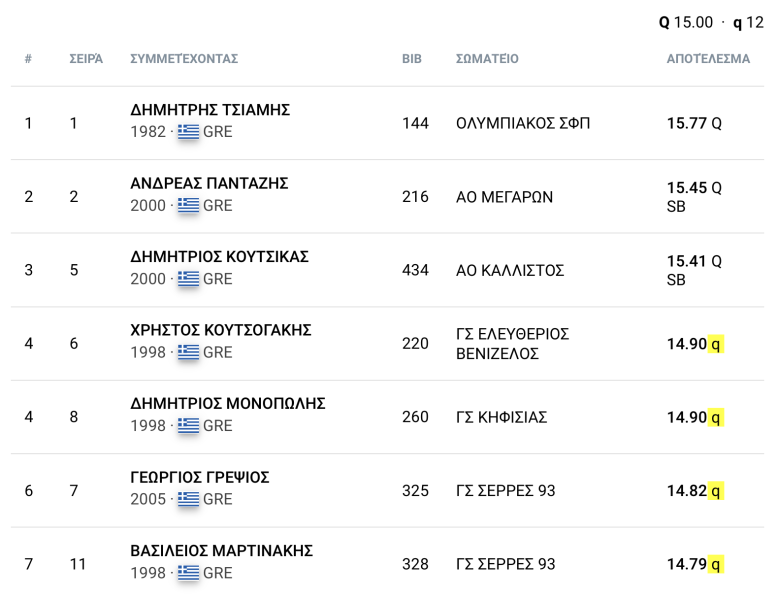Sort by the ΑΠΟΤΕΛΕΣΜΑ column header
The height and width of the screenshot is (600, 777).
point(708,59)
